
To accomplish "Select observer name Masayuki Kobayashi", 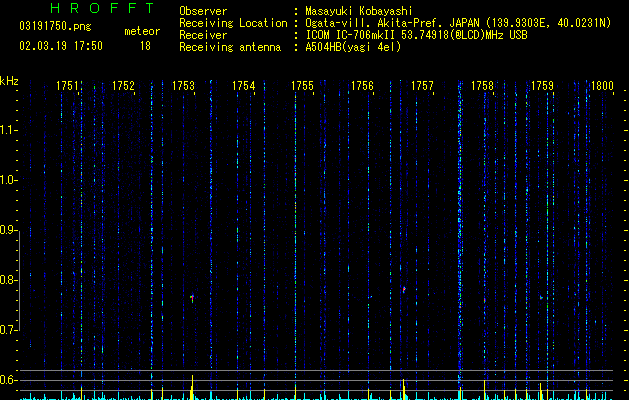I will point(359,11).
